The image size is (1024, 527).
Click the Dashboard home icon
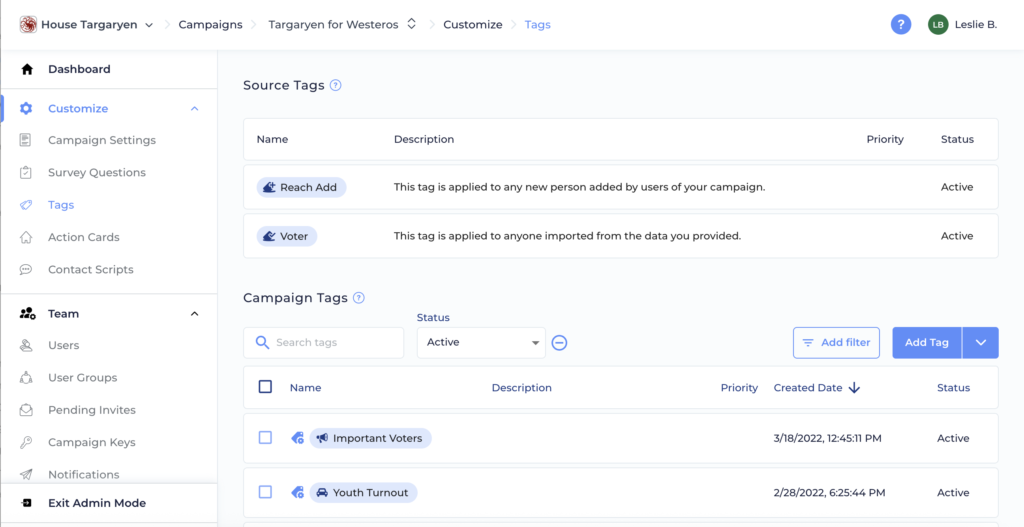27,69
